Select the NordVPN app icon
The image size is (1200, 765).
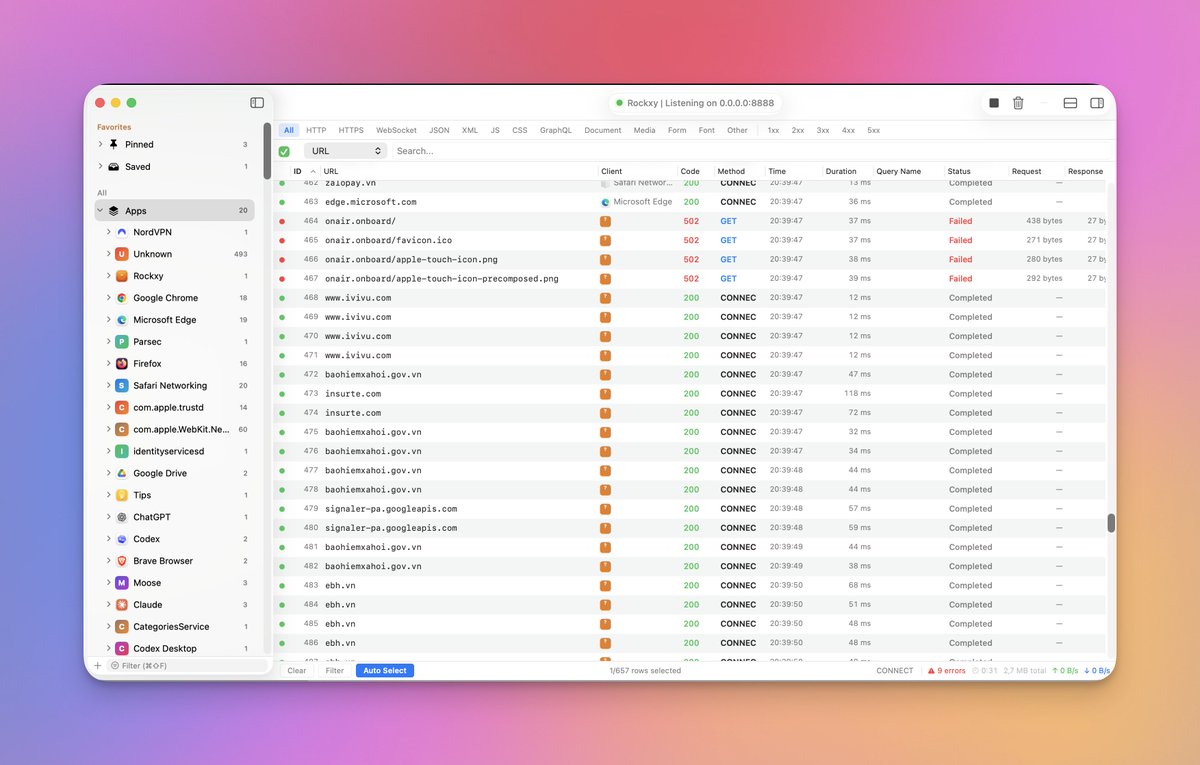pos(122,232)
